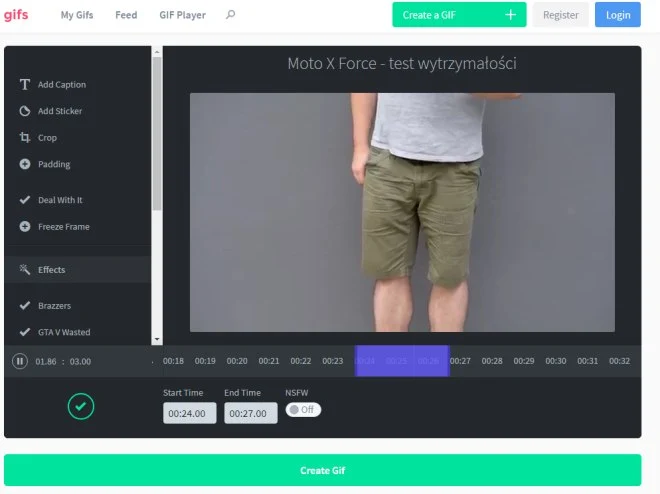Click the sidebar scrollbar up arrow
This screenshot has height=494, width=660.
(x=157, y=52)
